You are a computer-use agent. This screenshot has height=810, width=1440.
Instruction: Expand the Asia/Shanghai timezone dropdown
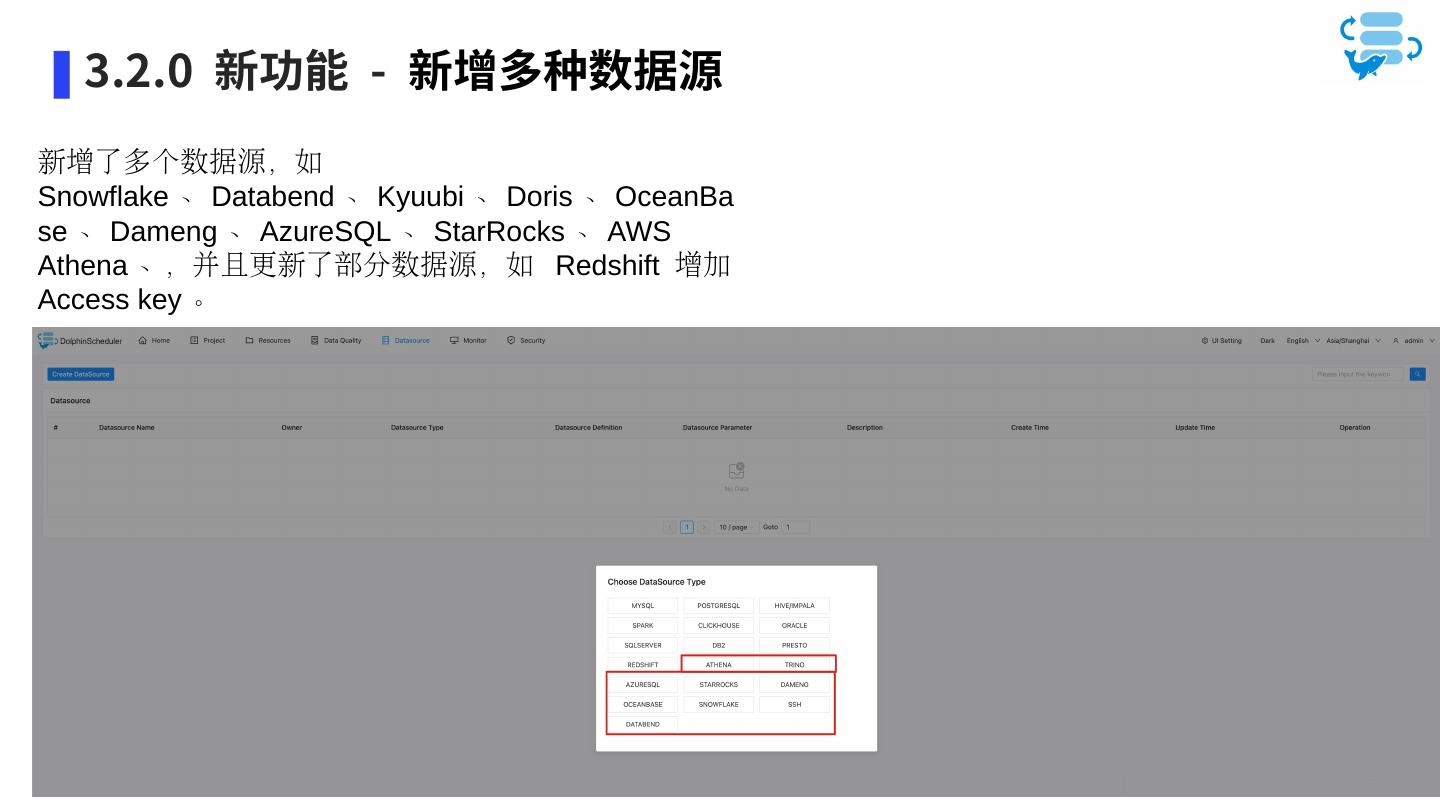tap(1354, 341)
